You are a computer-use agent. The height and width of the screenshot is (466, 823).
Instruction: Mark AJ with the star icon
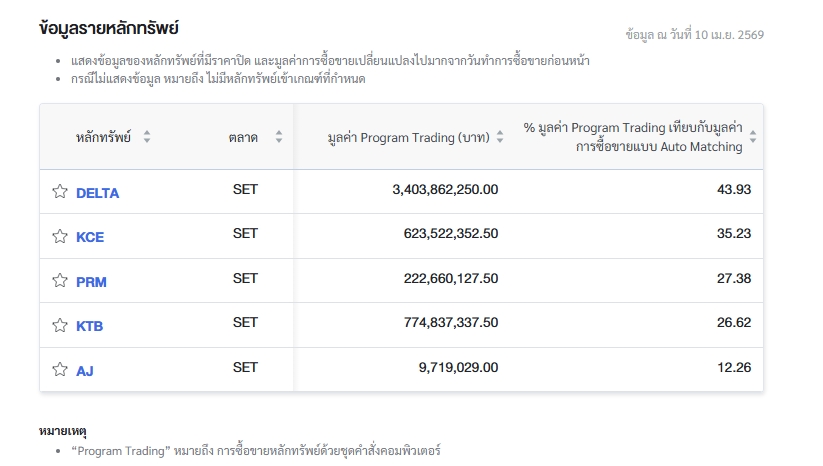point(60,370)
